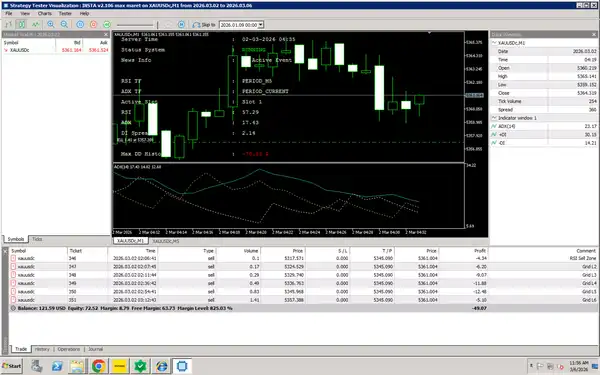This screenshot has width=600, height=375.
Task: Open the Trade tab
Action: (x=21, y=349)
